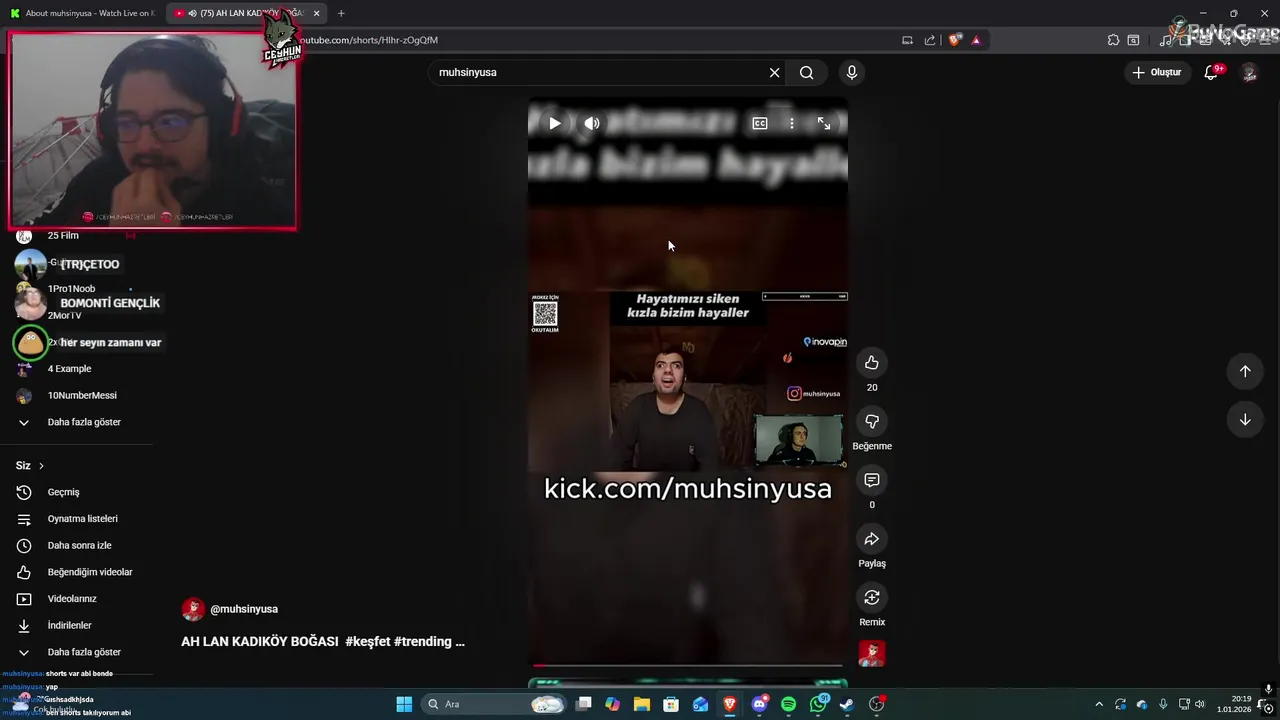Open Daha sonra izle in the sidebar
This screenshot has width=1280, height=720.
pyautogui.click(x=77, y=545)
